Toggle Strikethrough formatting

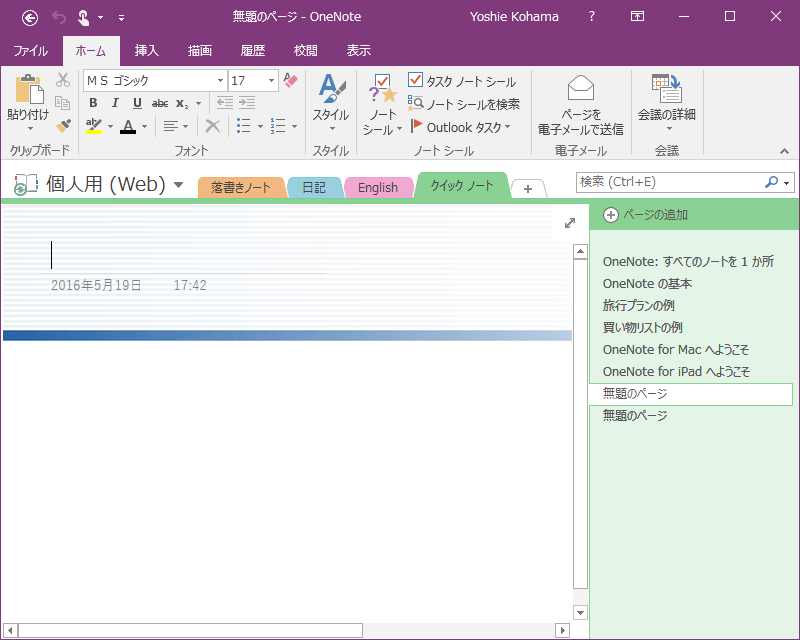click(x=160, y=103)
